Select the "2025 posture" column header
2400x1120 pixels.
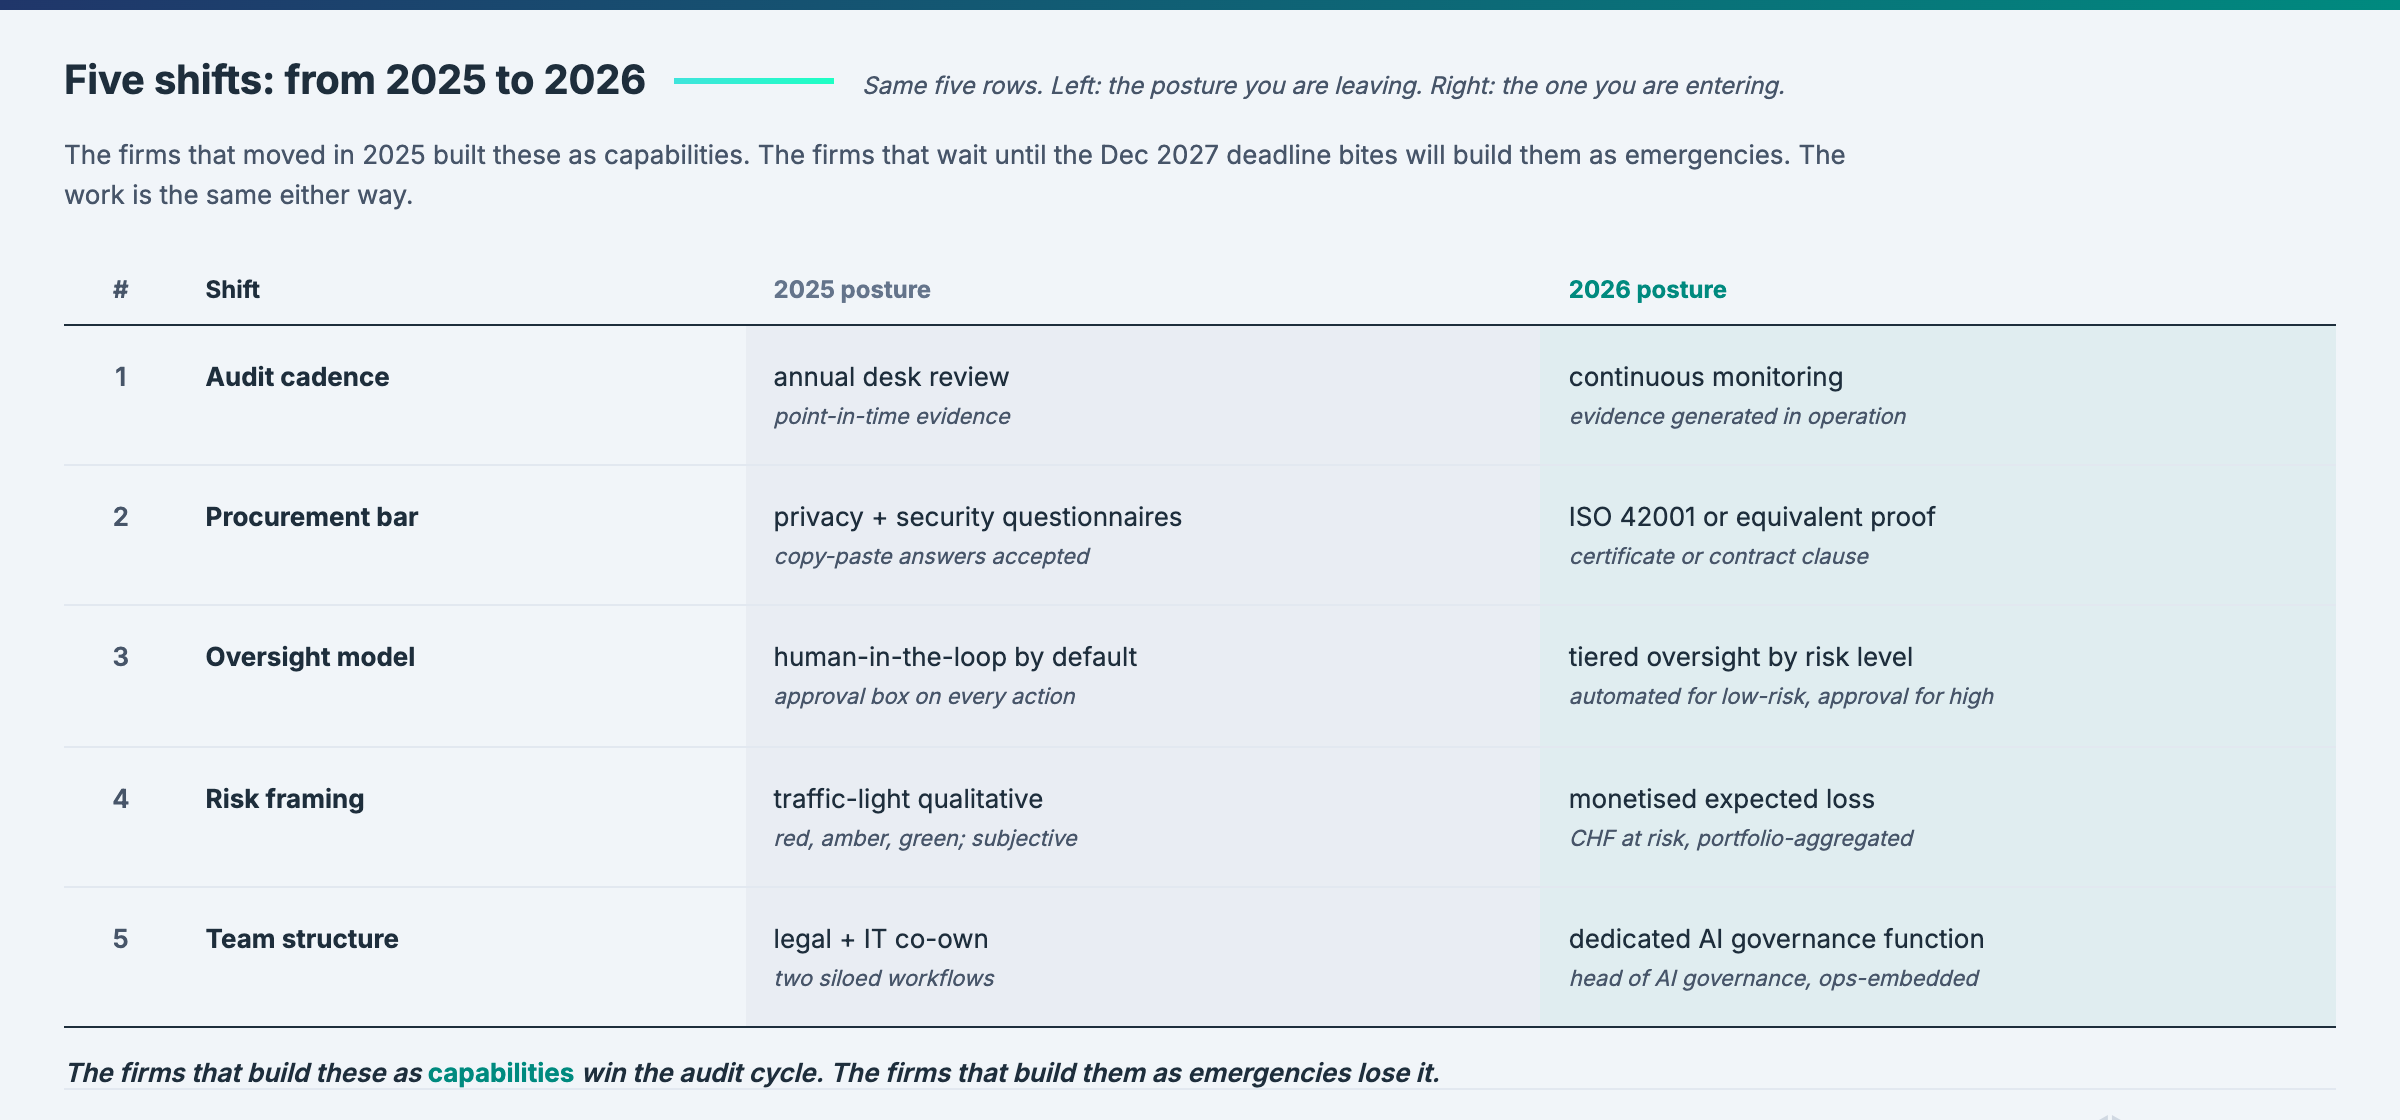851,290
